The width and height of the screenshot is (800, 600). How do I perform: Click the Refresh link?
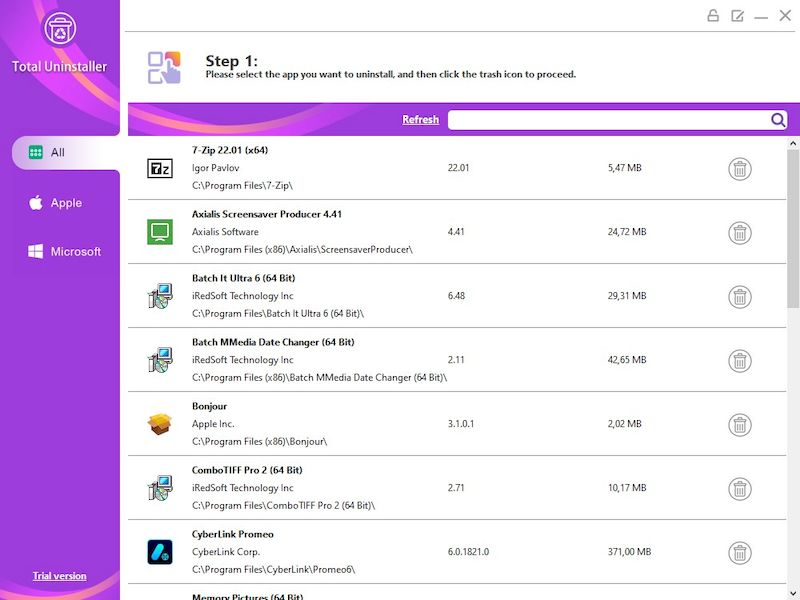click(420, 119)
